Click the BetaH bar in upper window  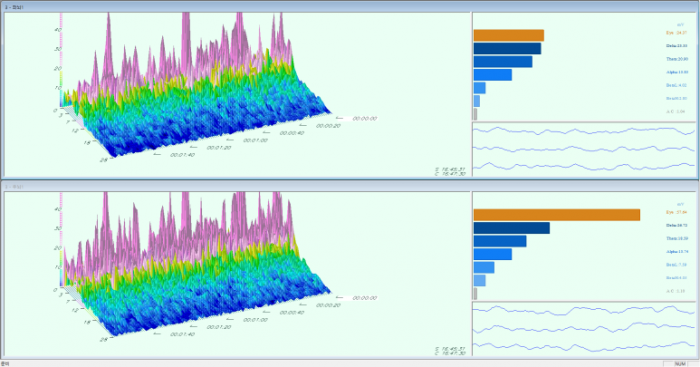pos(477,101)
